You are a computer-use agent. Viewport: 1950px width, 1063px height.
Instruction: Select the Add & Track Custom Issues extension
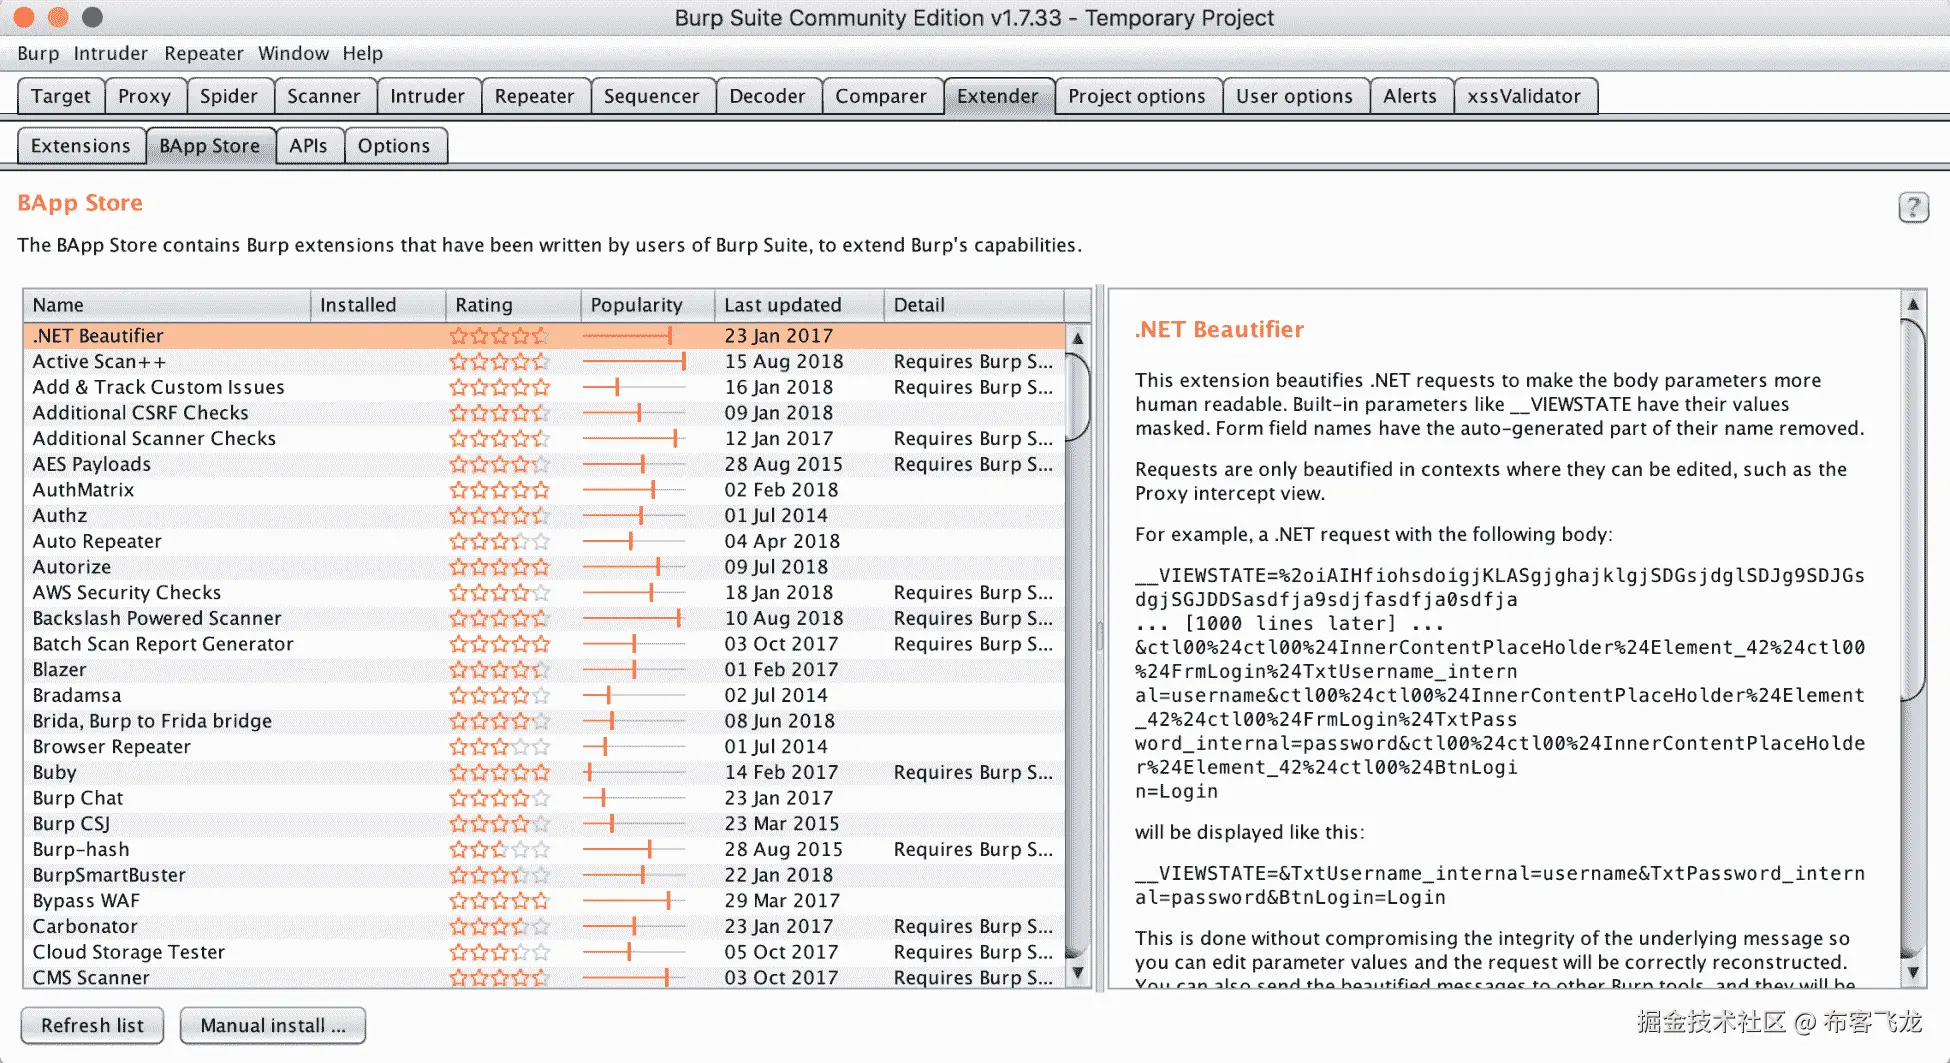(544, 387)
